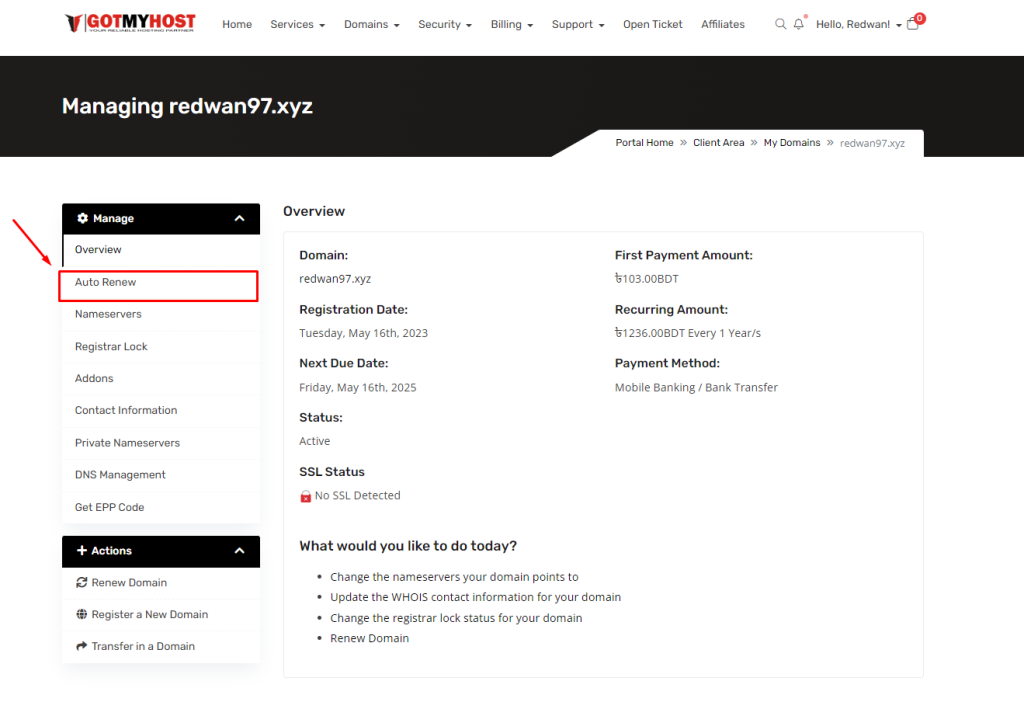
Task: Open the Domains dropdown menu
Action: 371,24
